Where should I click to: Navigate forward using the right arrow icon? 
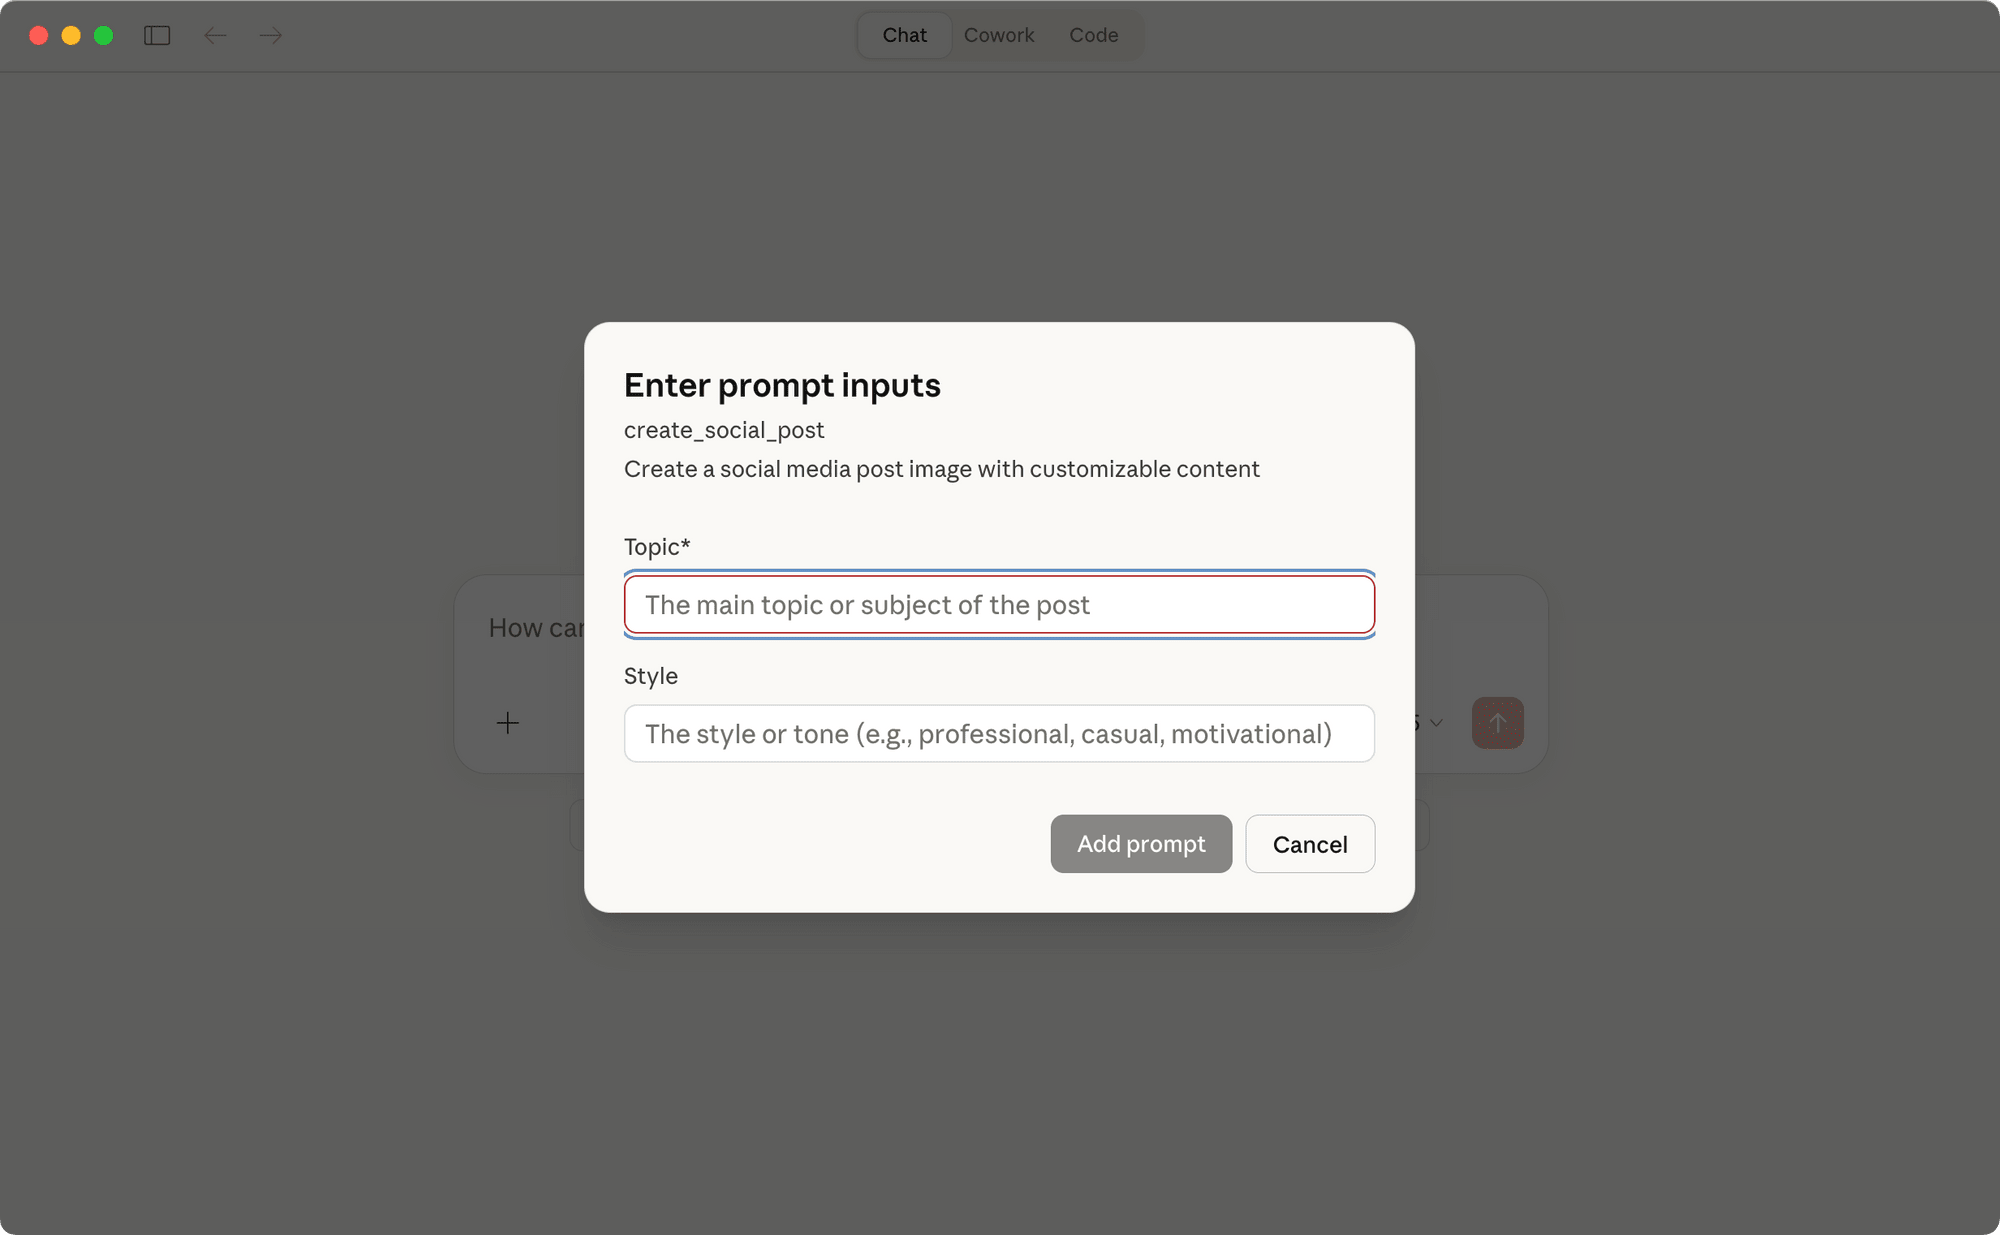point(269,35)
